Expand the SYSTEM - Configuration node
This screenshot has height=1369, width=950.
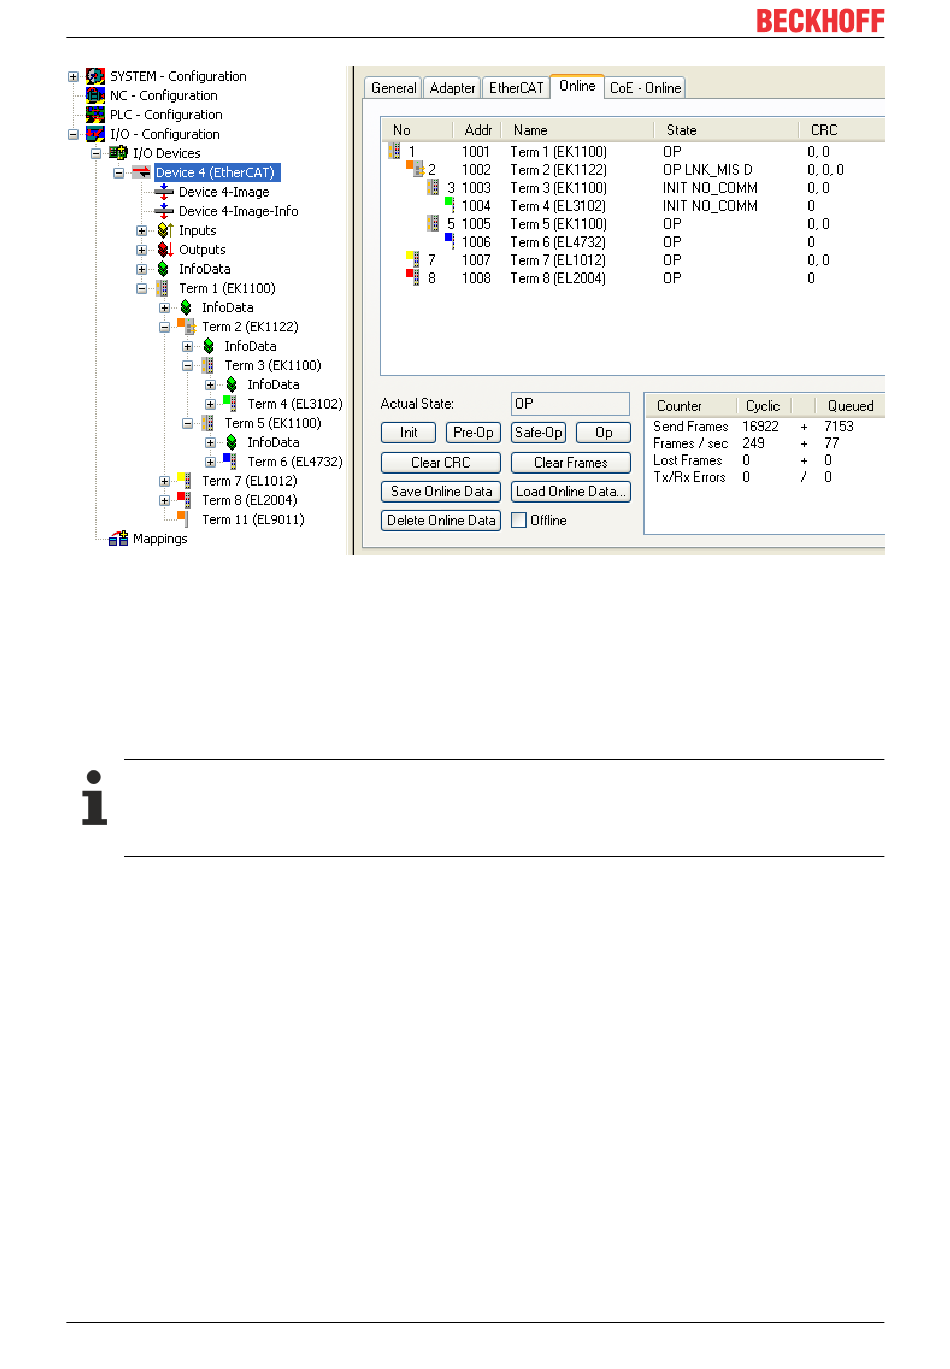(x=73, y=76)
